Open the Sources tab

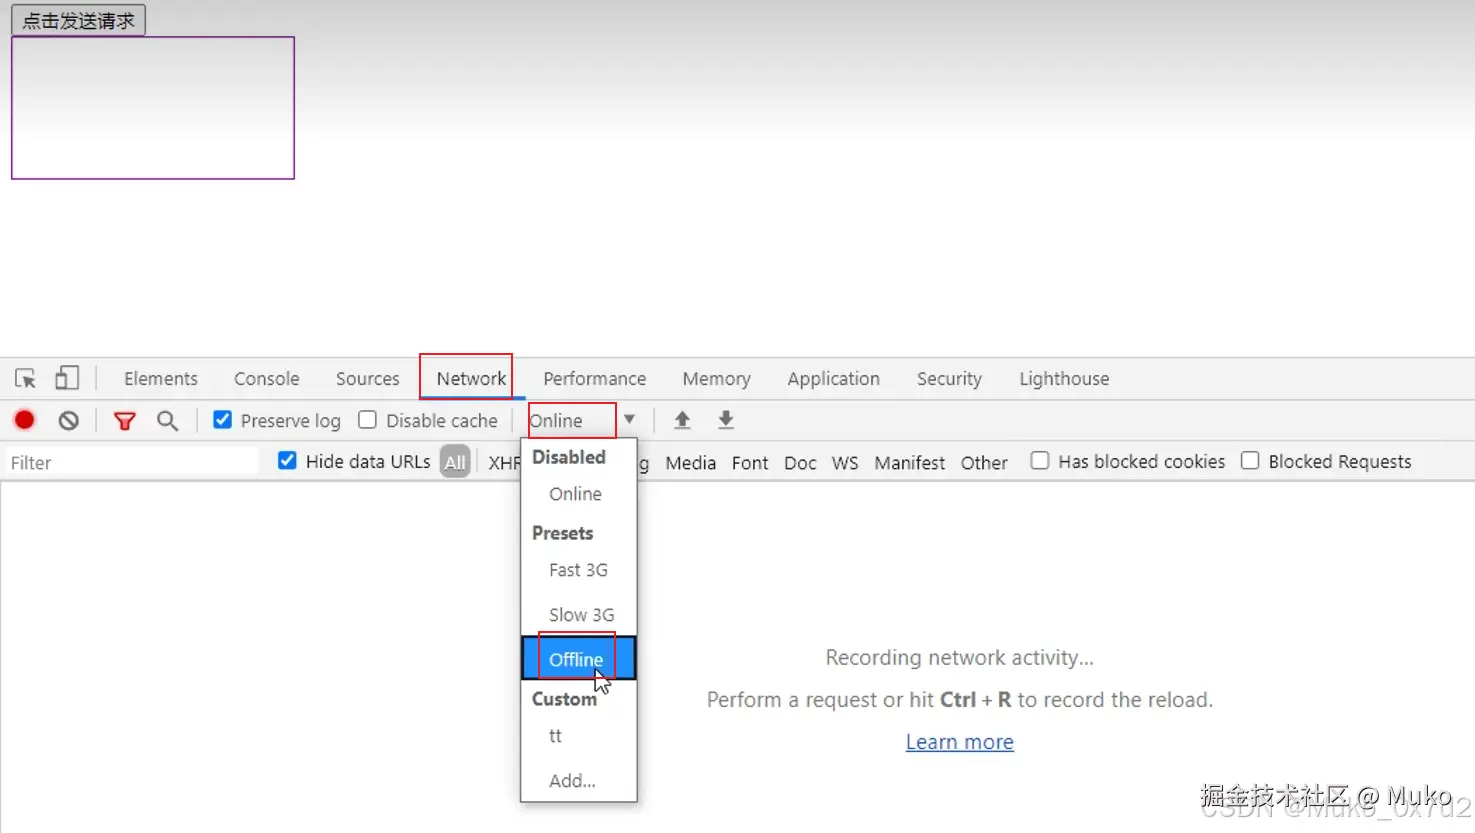coord(368,379)
